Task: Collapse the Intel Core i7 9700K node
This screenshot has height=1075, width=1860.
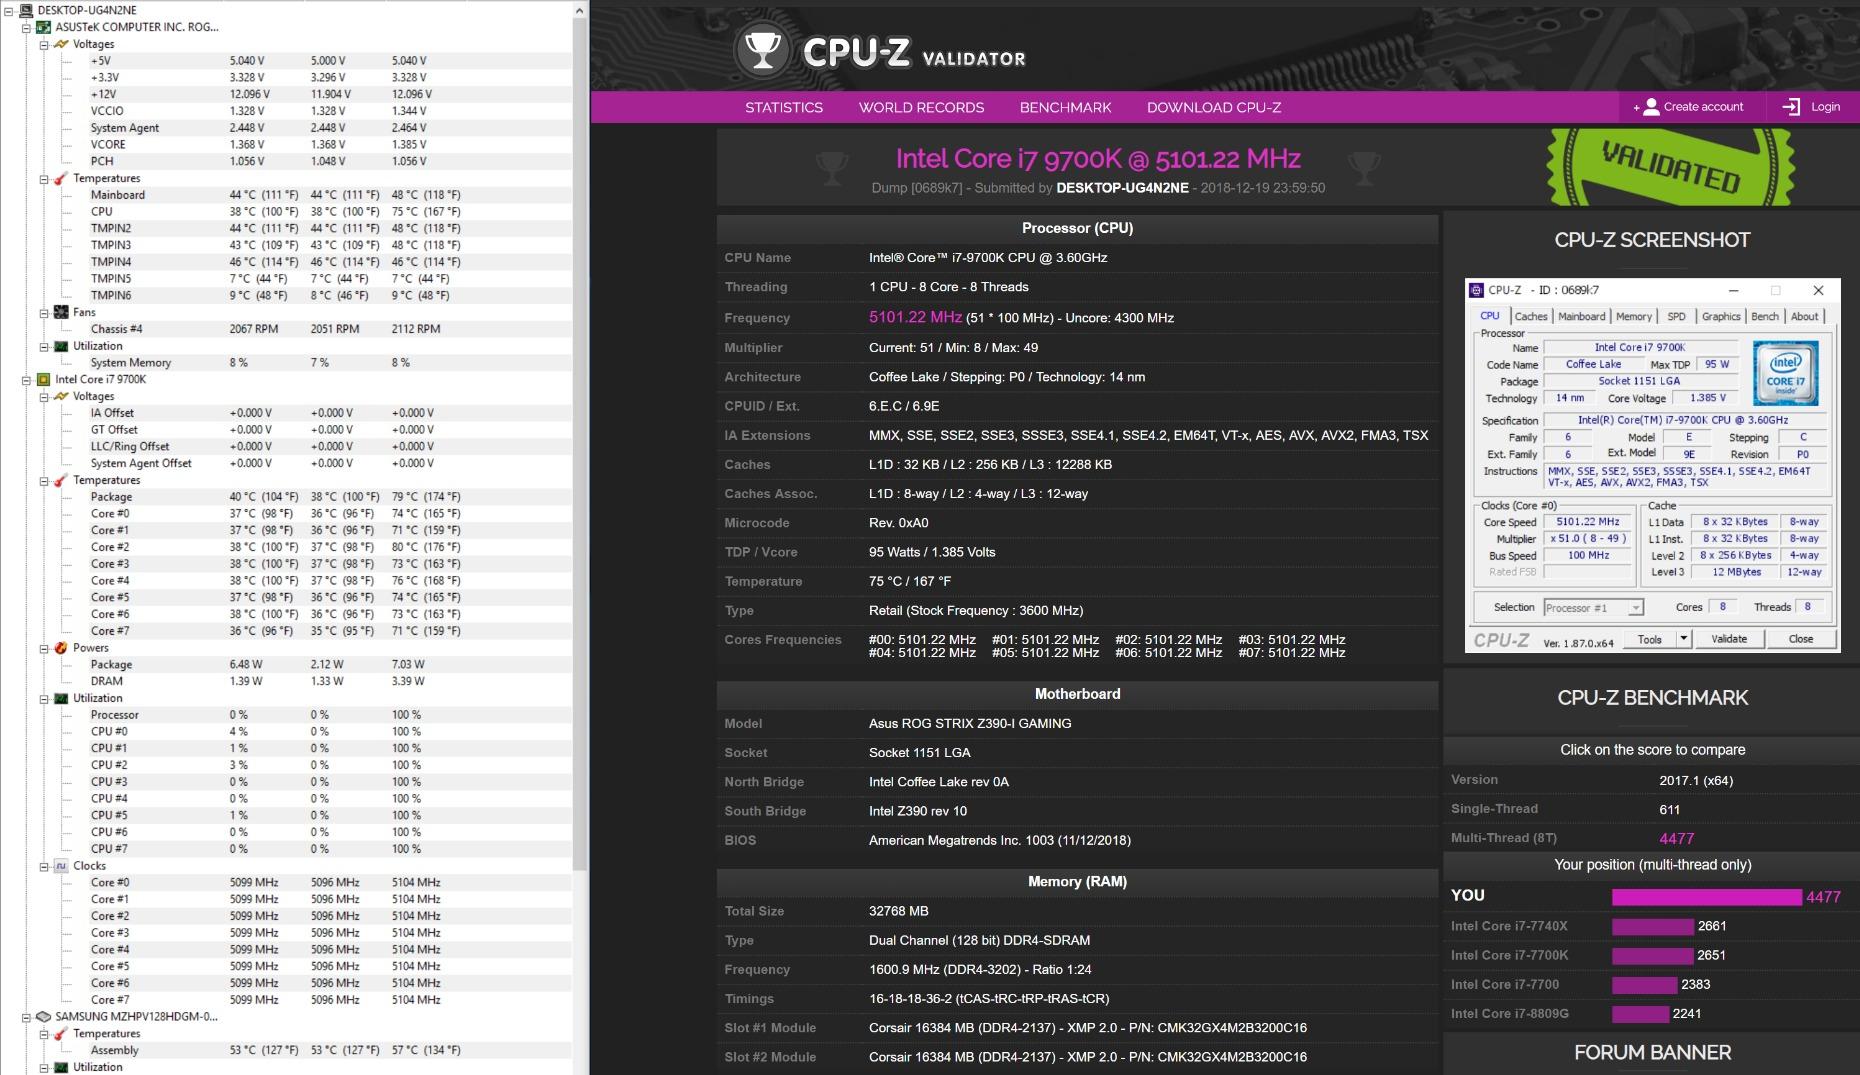Action: coord(26,380)
